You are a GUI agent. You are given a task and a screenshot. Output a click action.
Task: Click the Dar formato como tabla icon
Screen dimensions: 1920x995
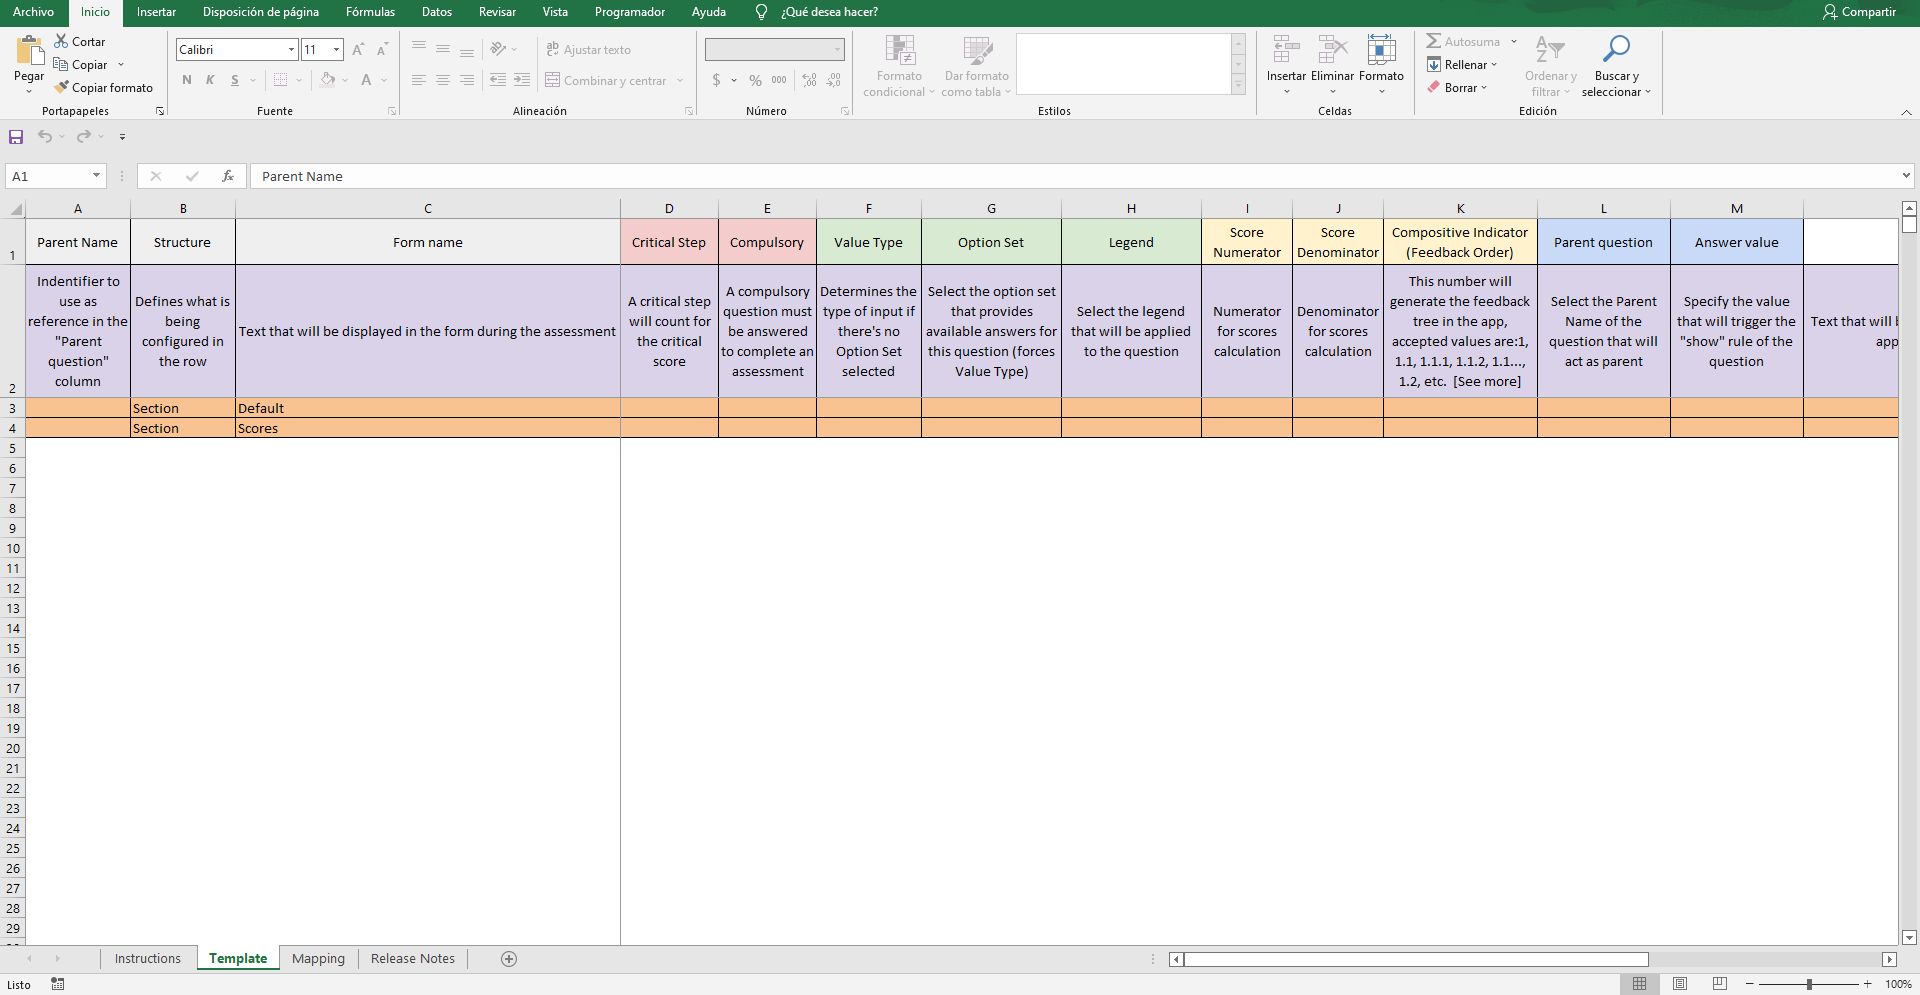[x=977, y=50]
